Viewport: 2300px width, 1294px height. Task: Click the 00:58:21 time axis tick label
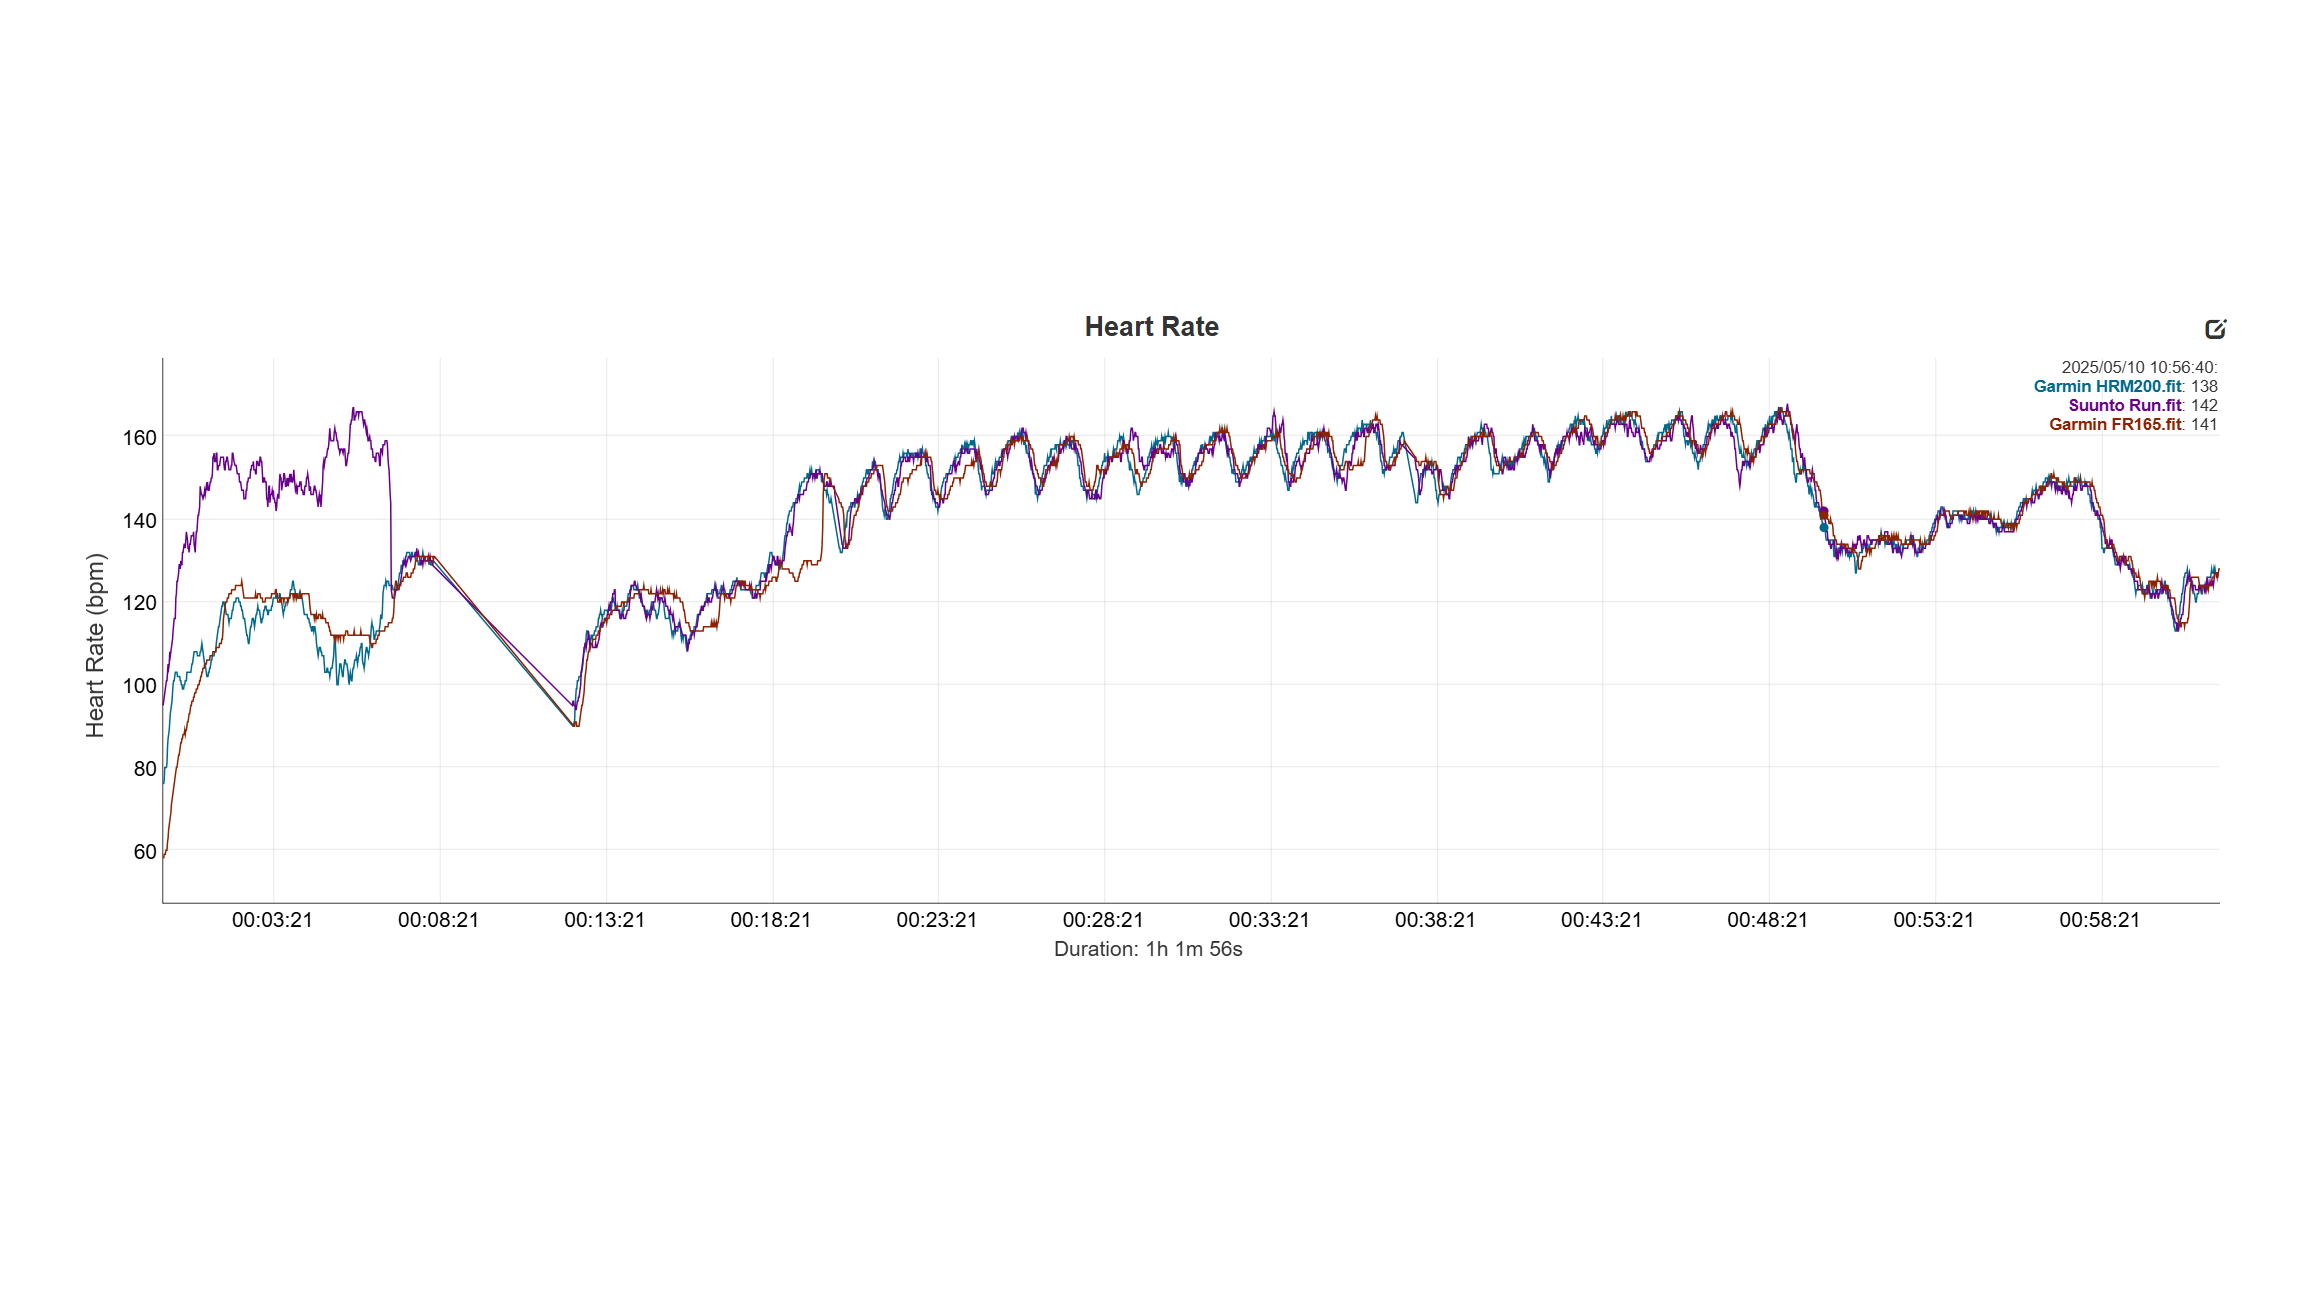tap(2099, 920)
